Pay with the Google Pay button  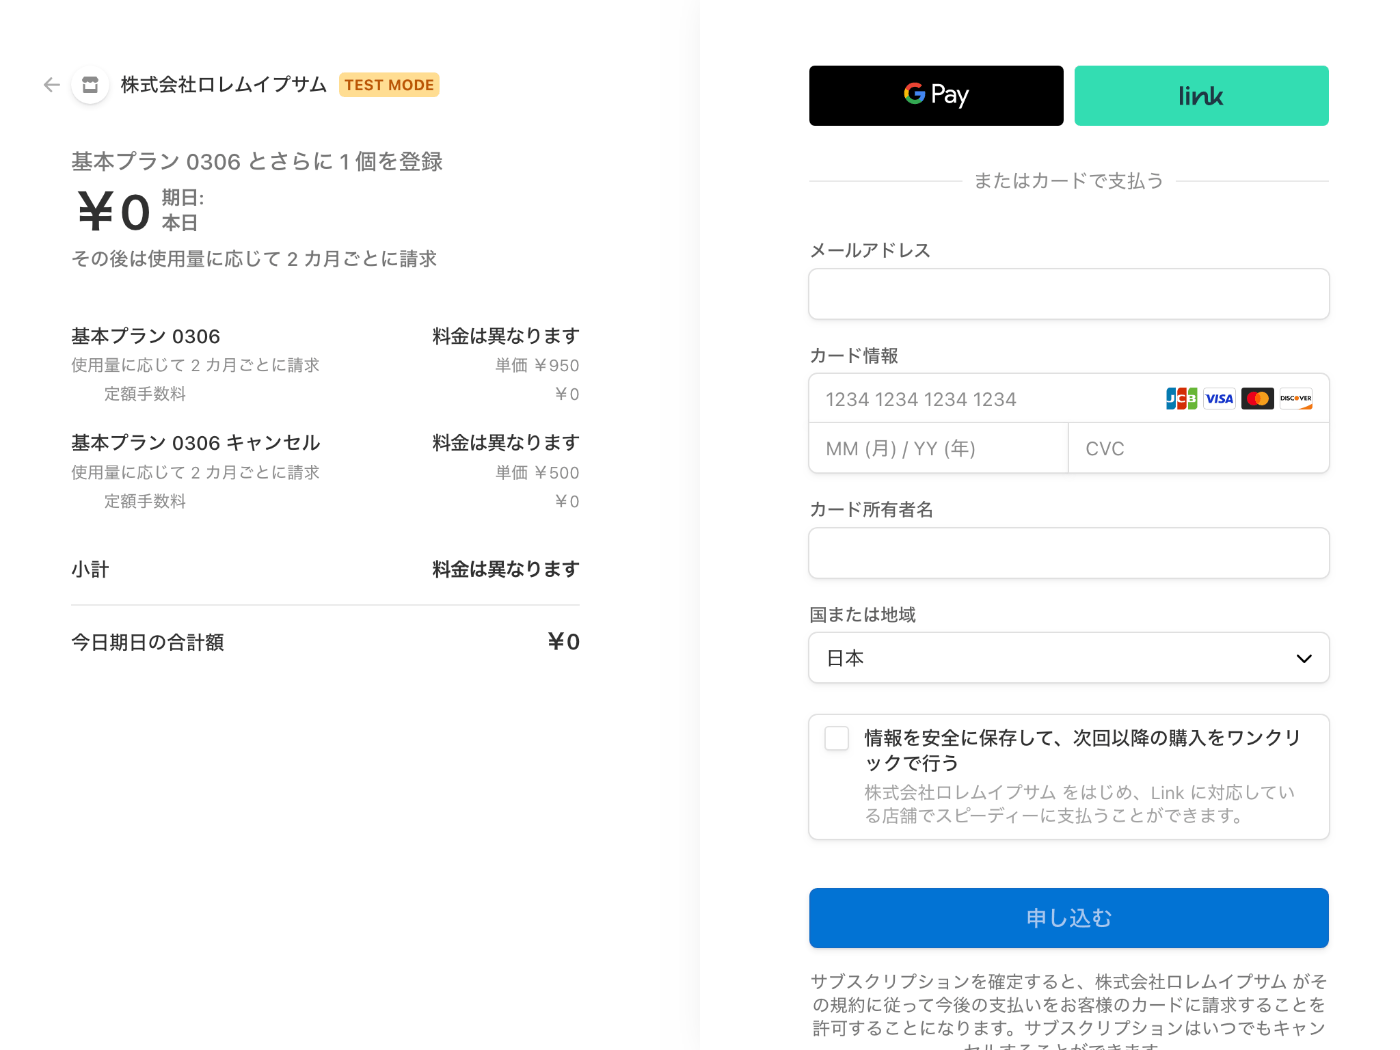click(936, 96)
